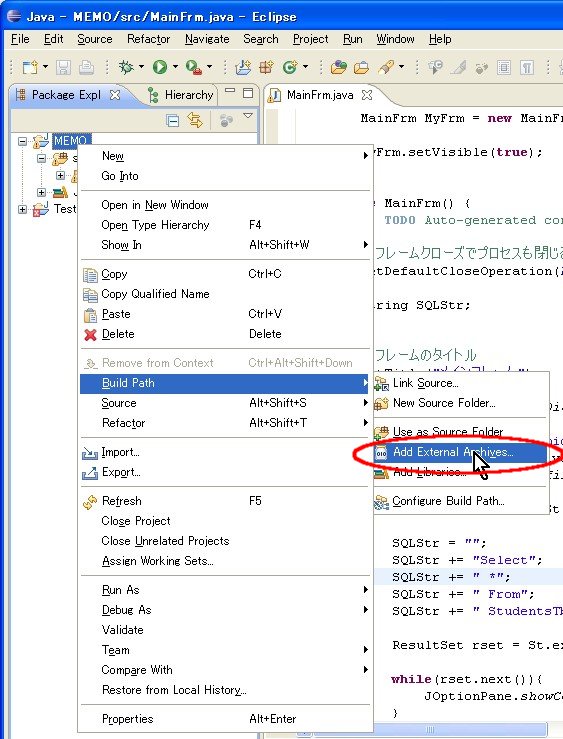Select Link Source in Build Path submenu
The image size is (563, 739).
click(x=461, y=383)
